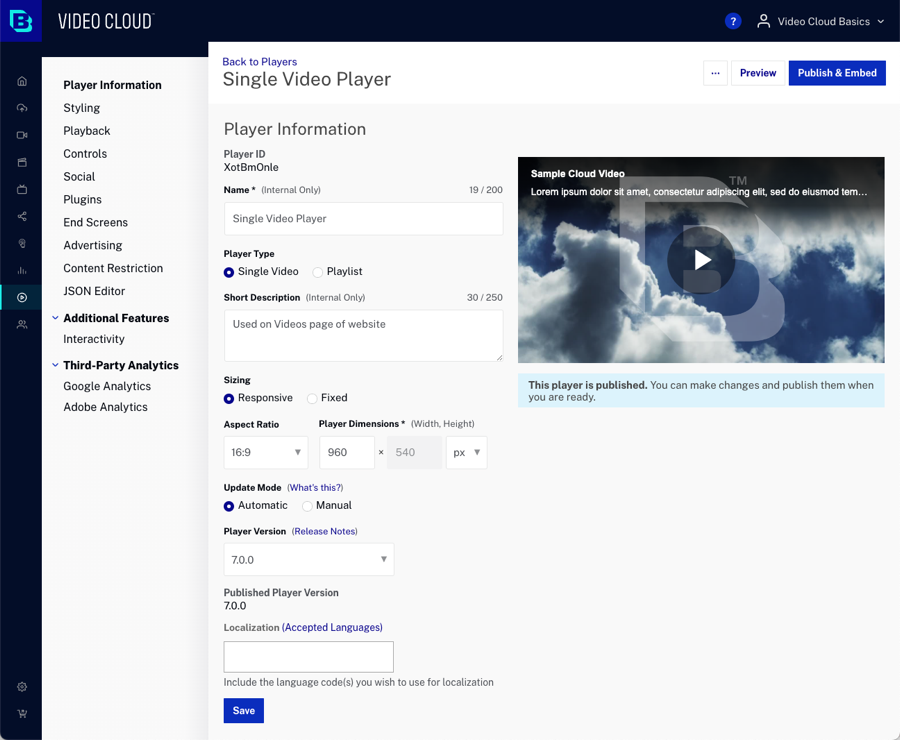
Task: Play the Sample Cloud Video preview
Action: click(x=702, y=260)
